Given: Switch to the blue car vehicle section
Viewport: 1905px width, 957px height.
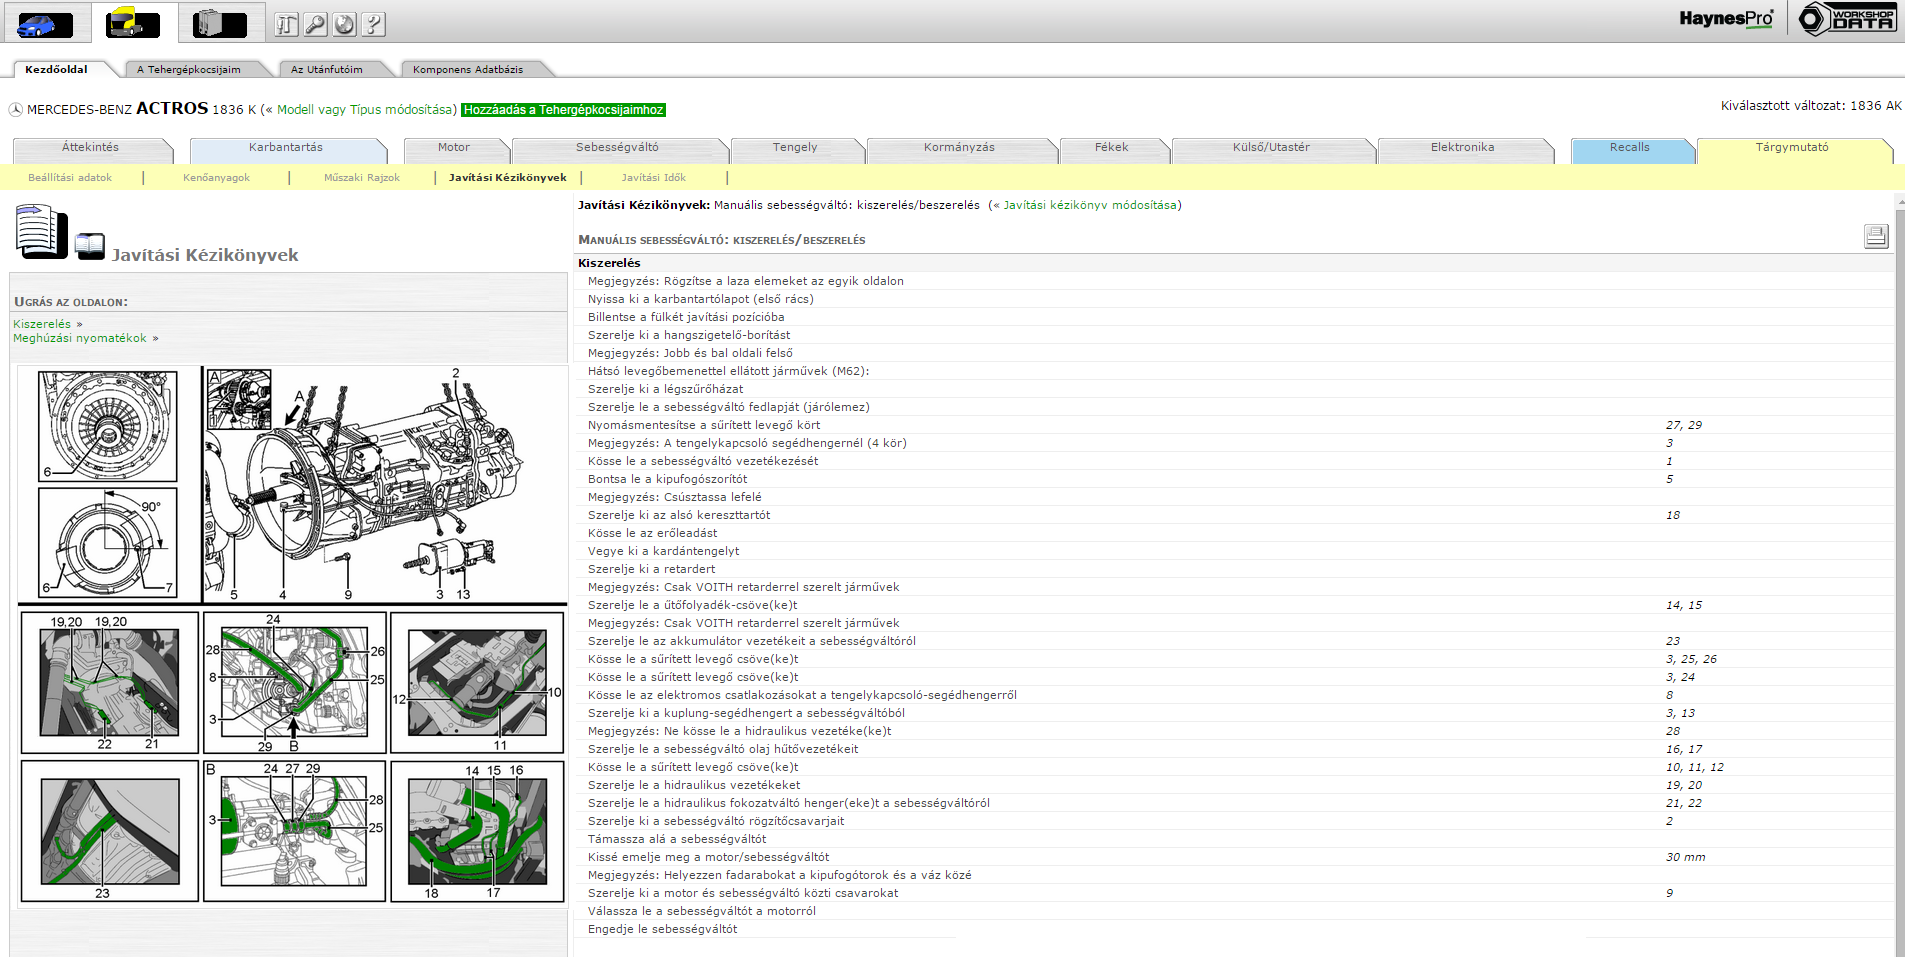Looking at the screenshot, I should click(45, 23).
